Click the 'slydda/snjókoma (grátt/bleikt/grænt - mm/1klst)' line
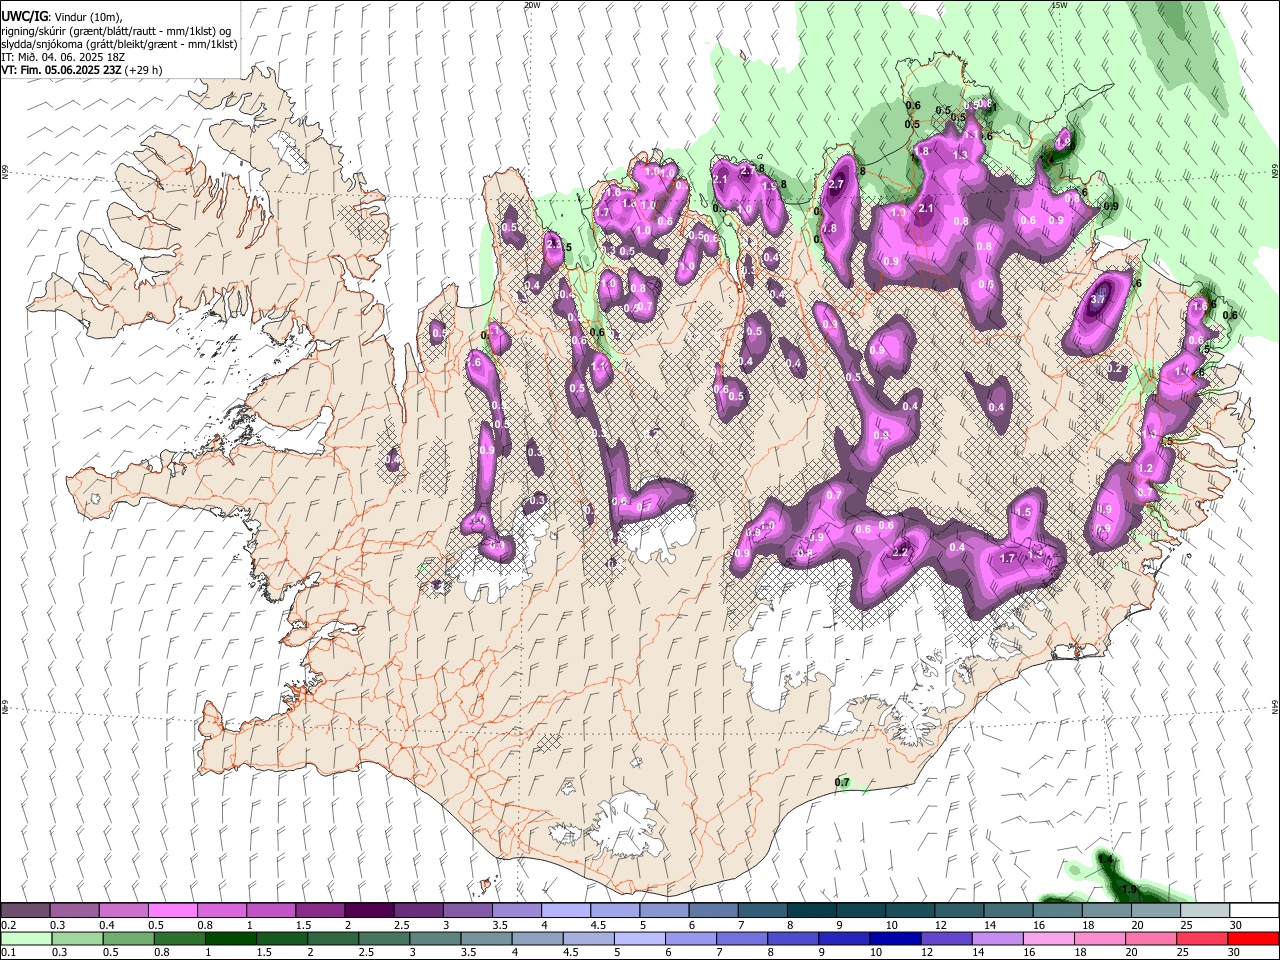1280x960 pixels. (x=119, y=44)
